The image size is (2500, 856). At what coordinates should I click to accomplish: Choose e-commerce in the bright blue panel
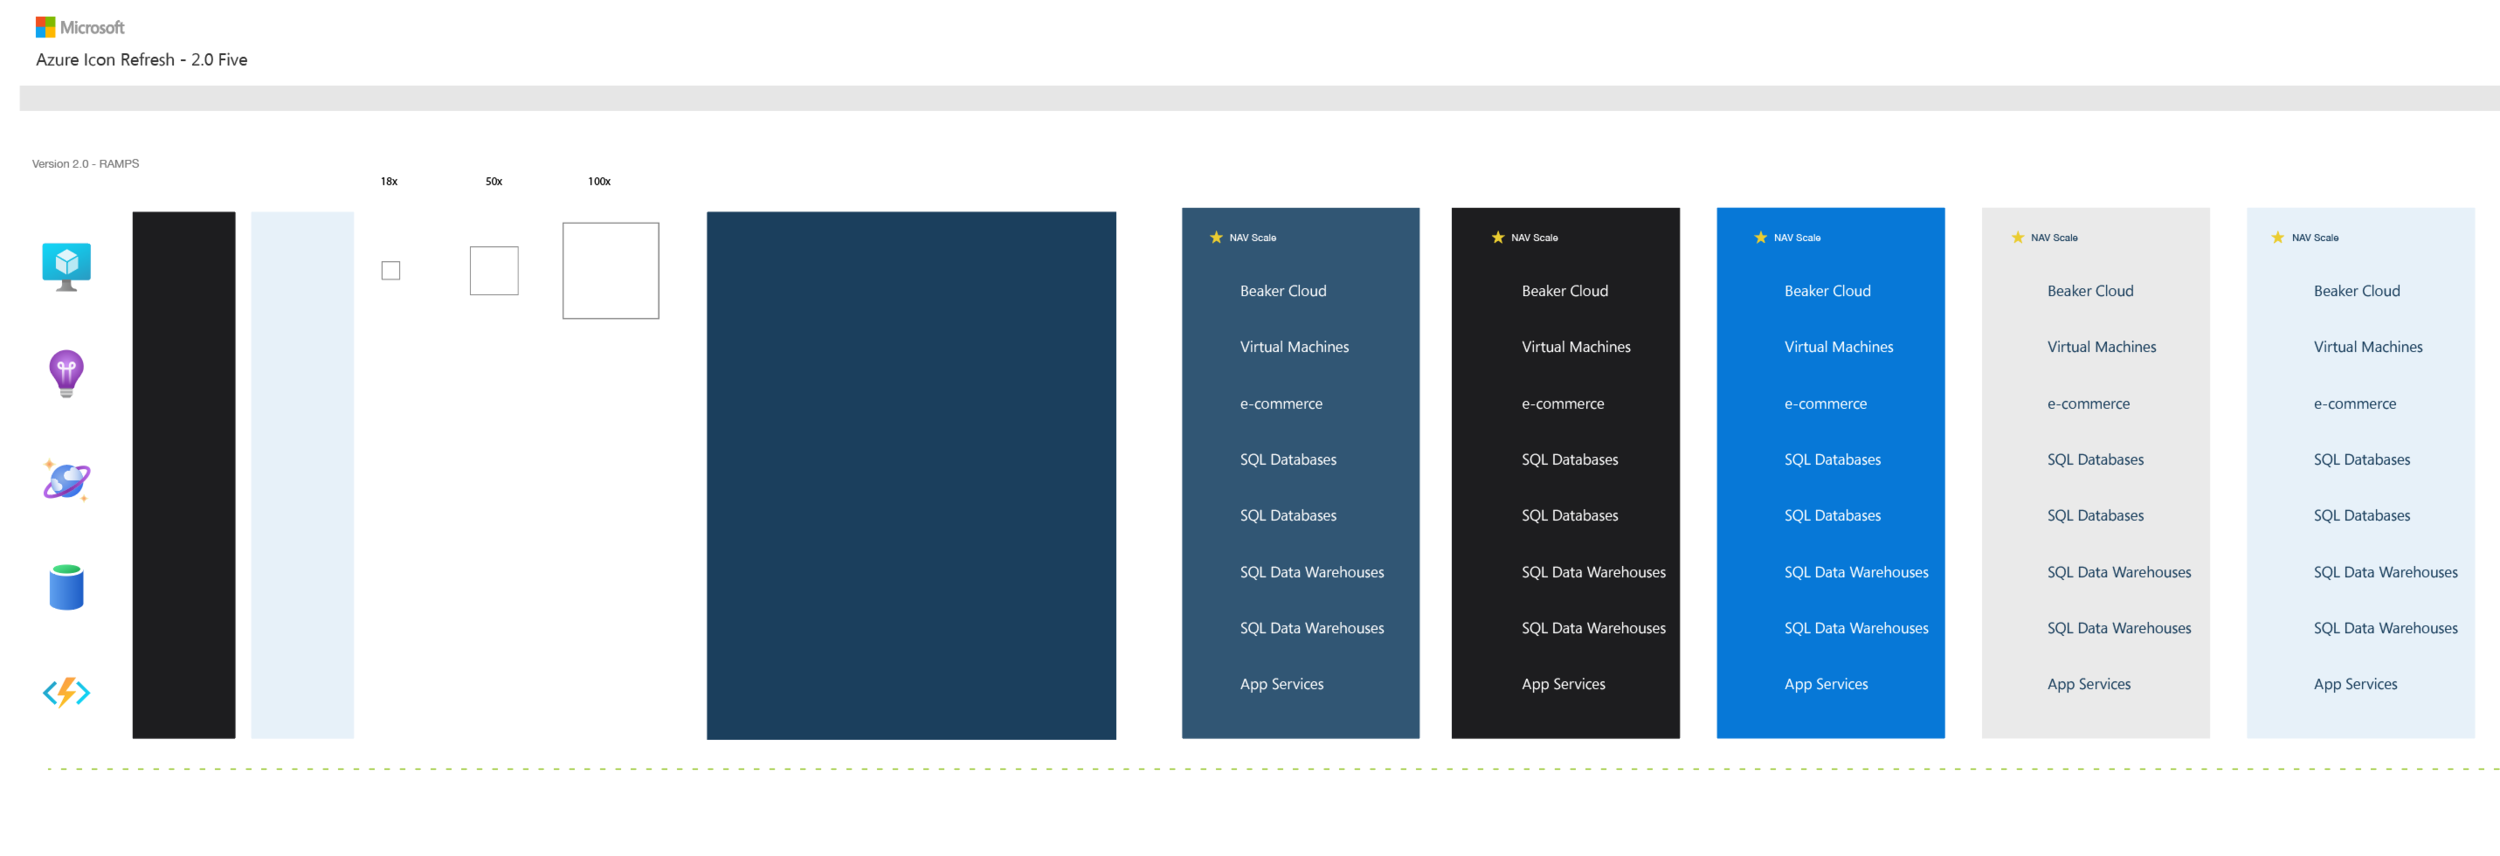coord(1826,404)
